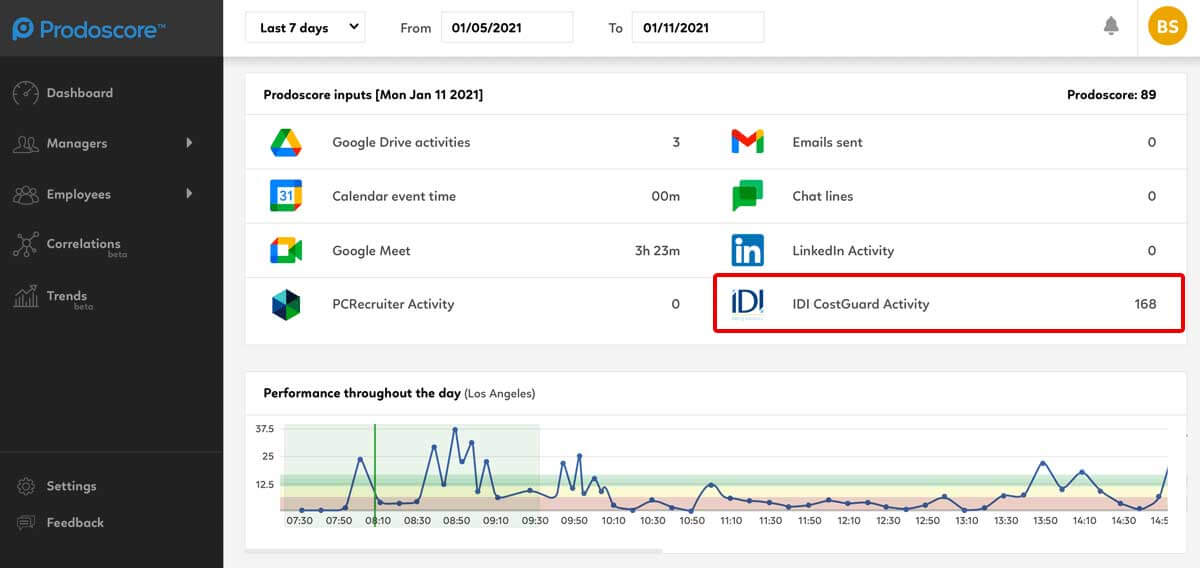Click the Prodoscore logo
The image size is (1200, 568).
point(89,29)
